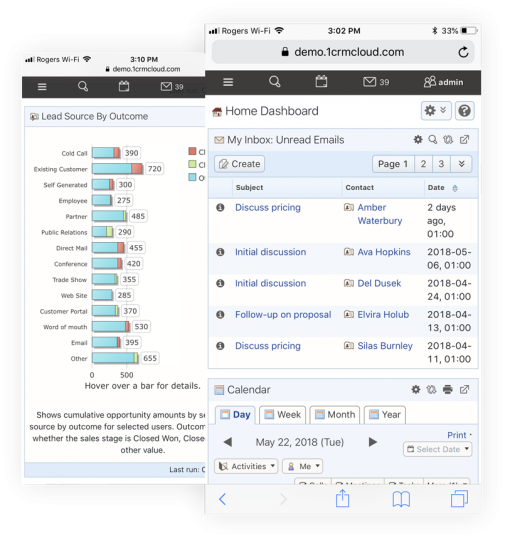The image size is (505, 538).
Task: Show info for Silas Burnley email row
Action: click(220, 346)
